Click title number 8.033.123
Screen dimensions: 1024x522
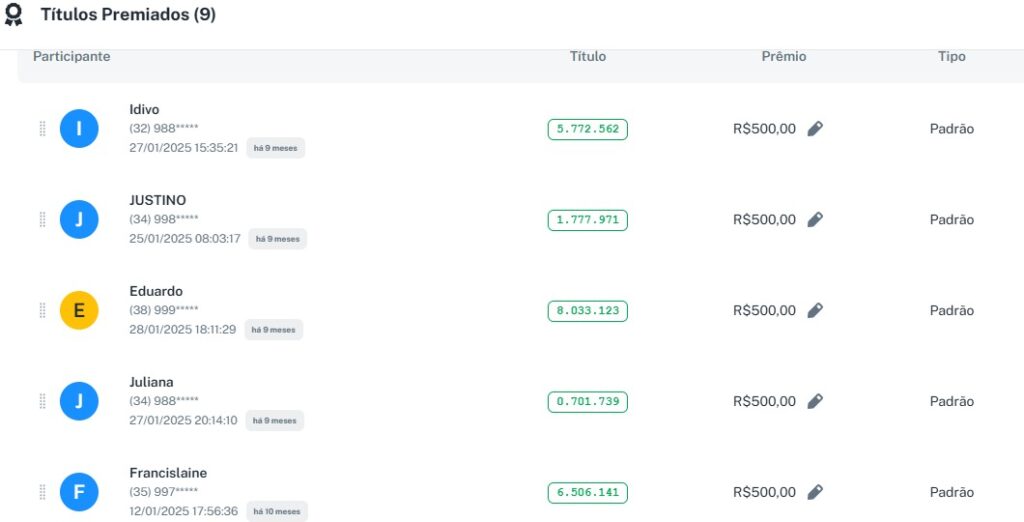click(x=587, y=311)
